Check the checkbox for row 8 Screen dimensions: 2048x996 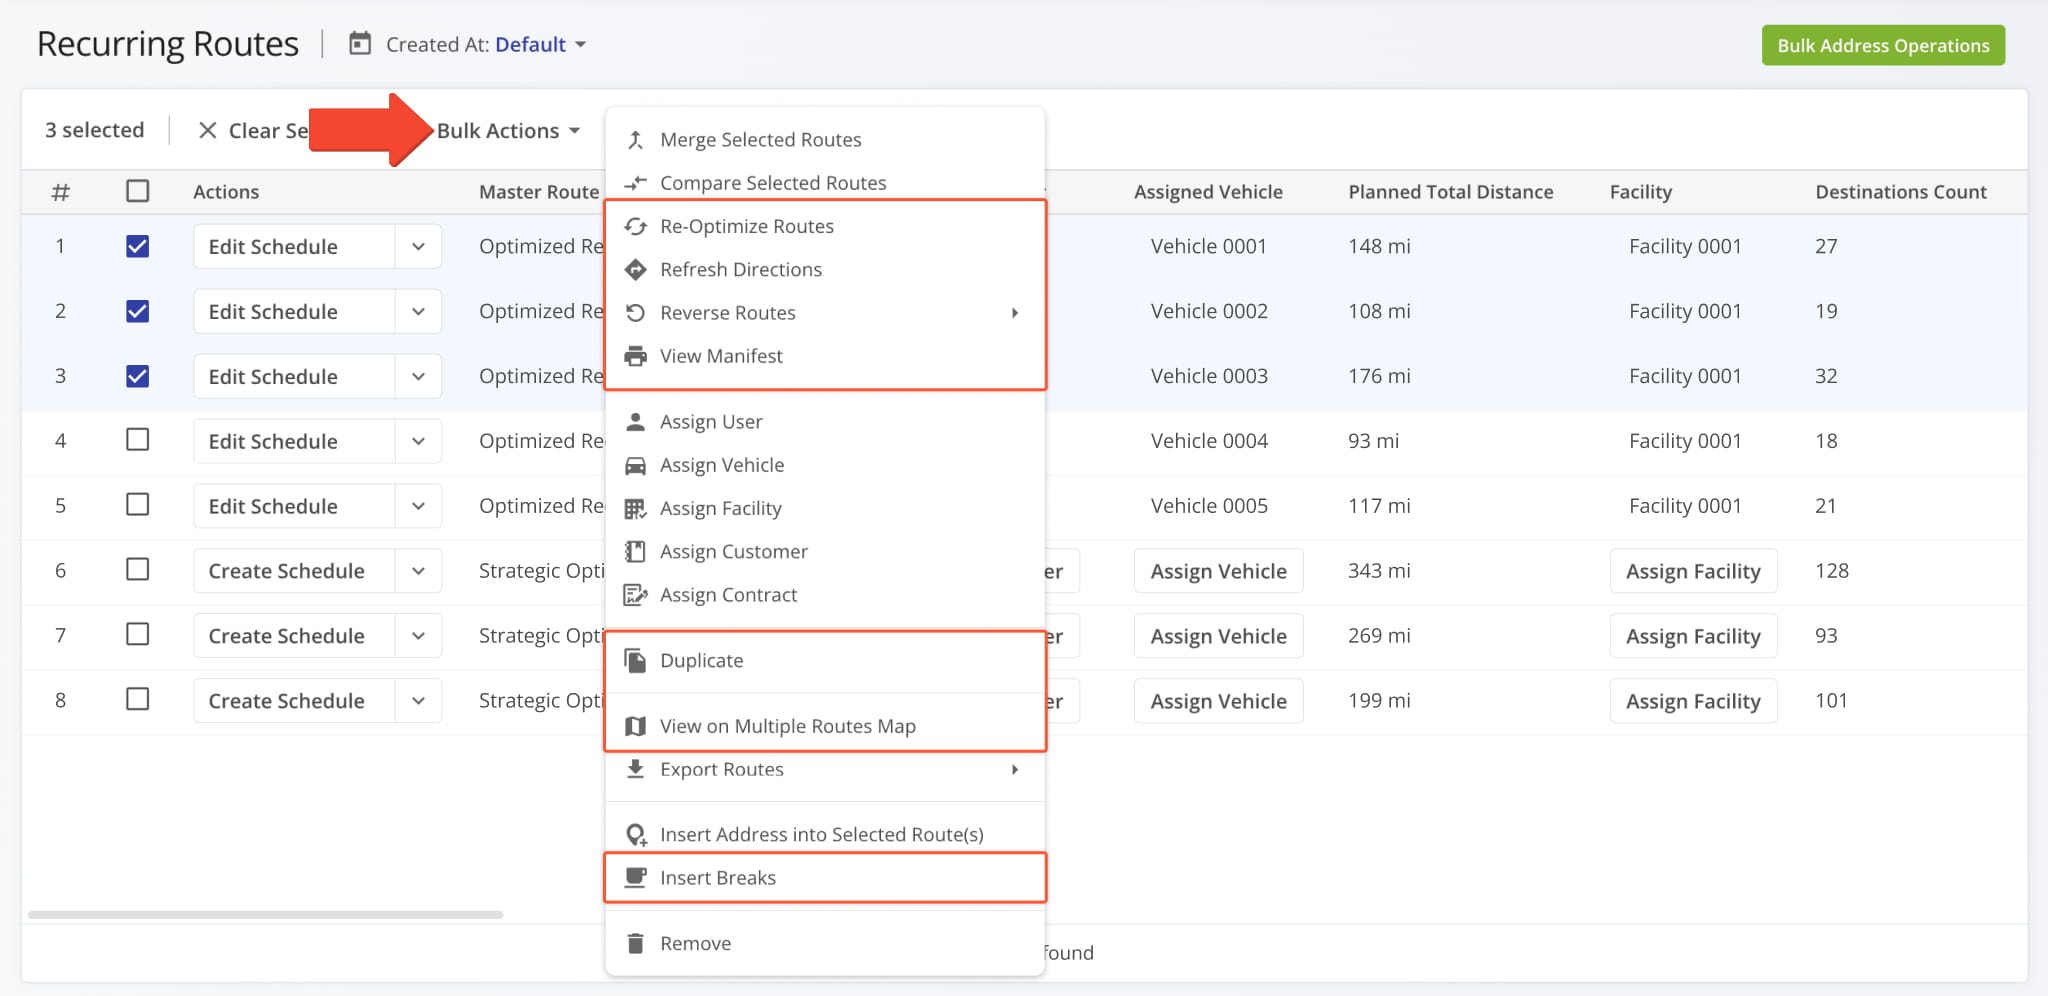point(138,699)
